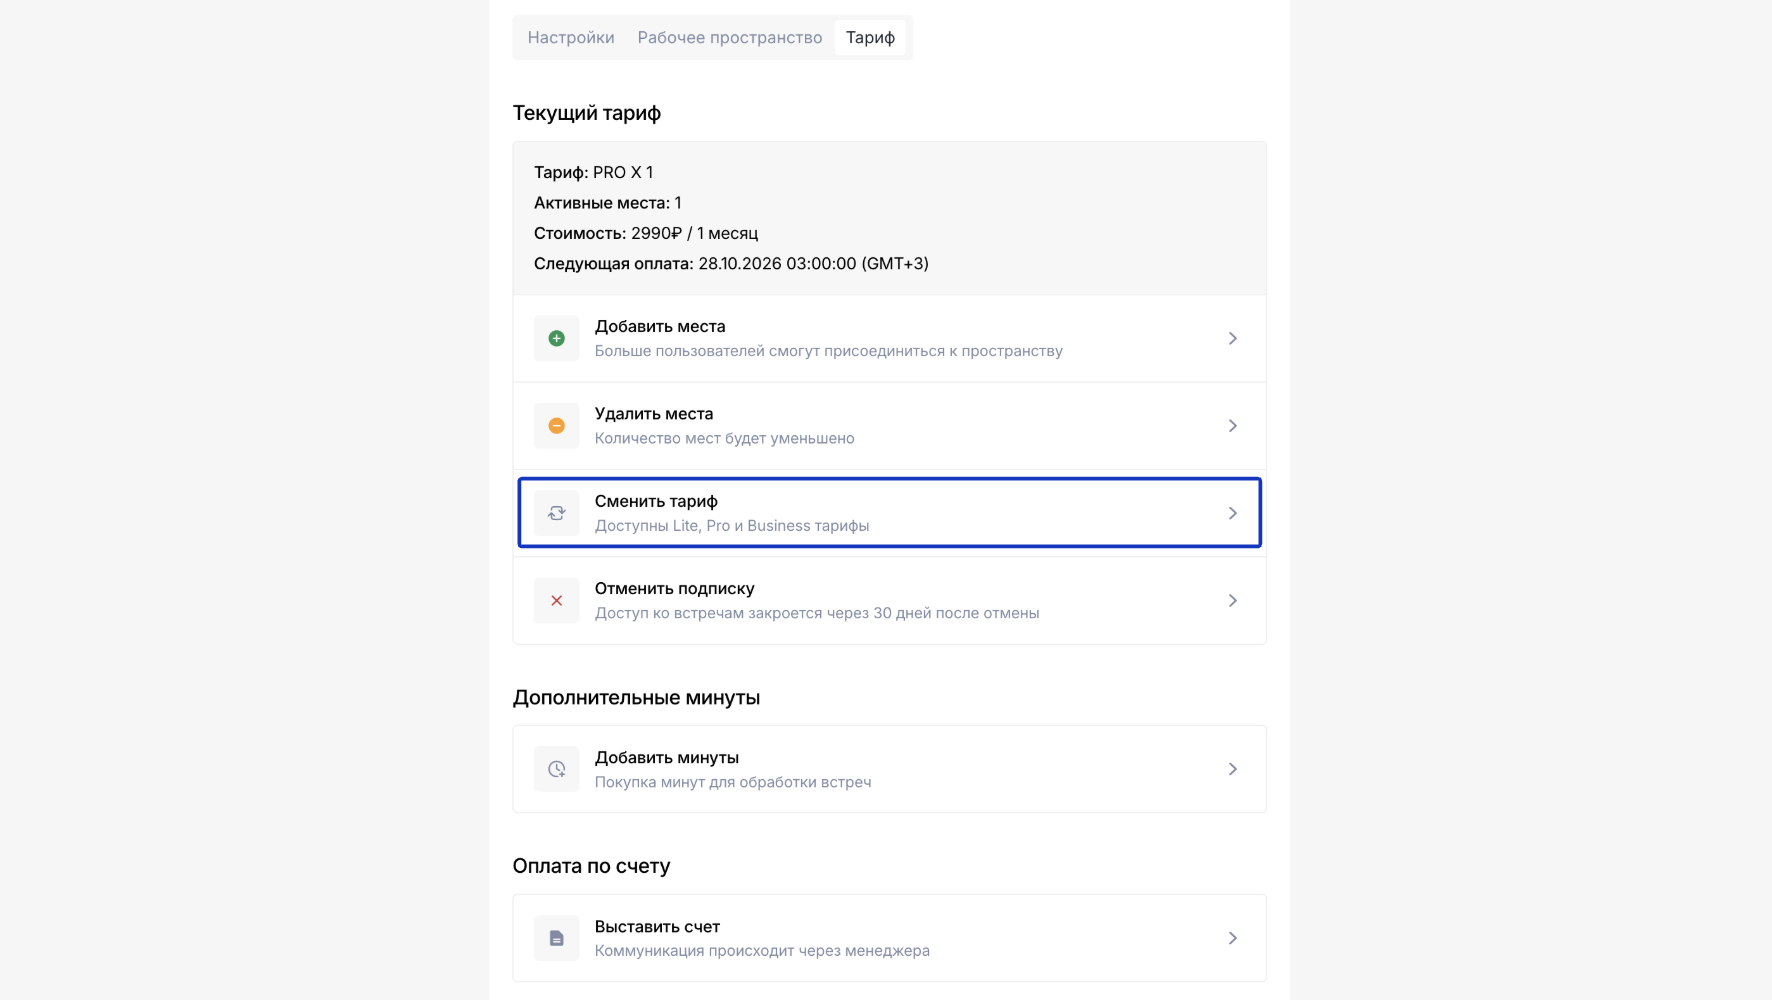Open the Добавить места option title

(660, 327)
